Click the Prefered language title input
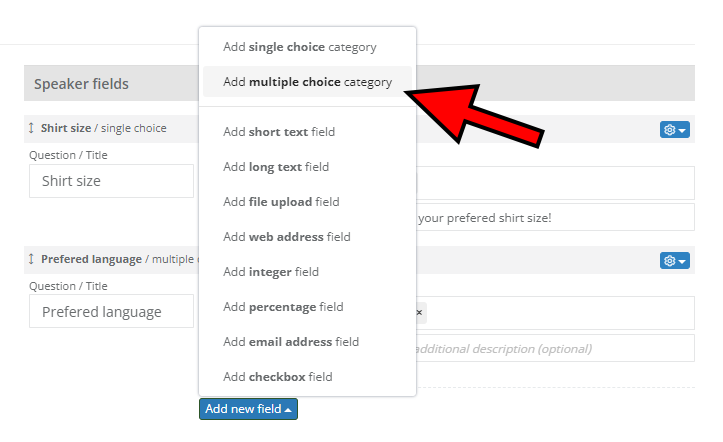This screenshot has height=442, width=723. point(110,312)
